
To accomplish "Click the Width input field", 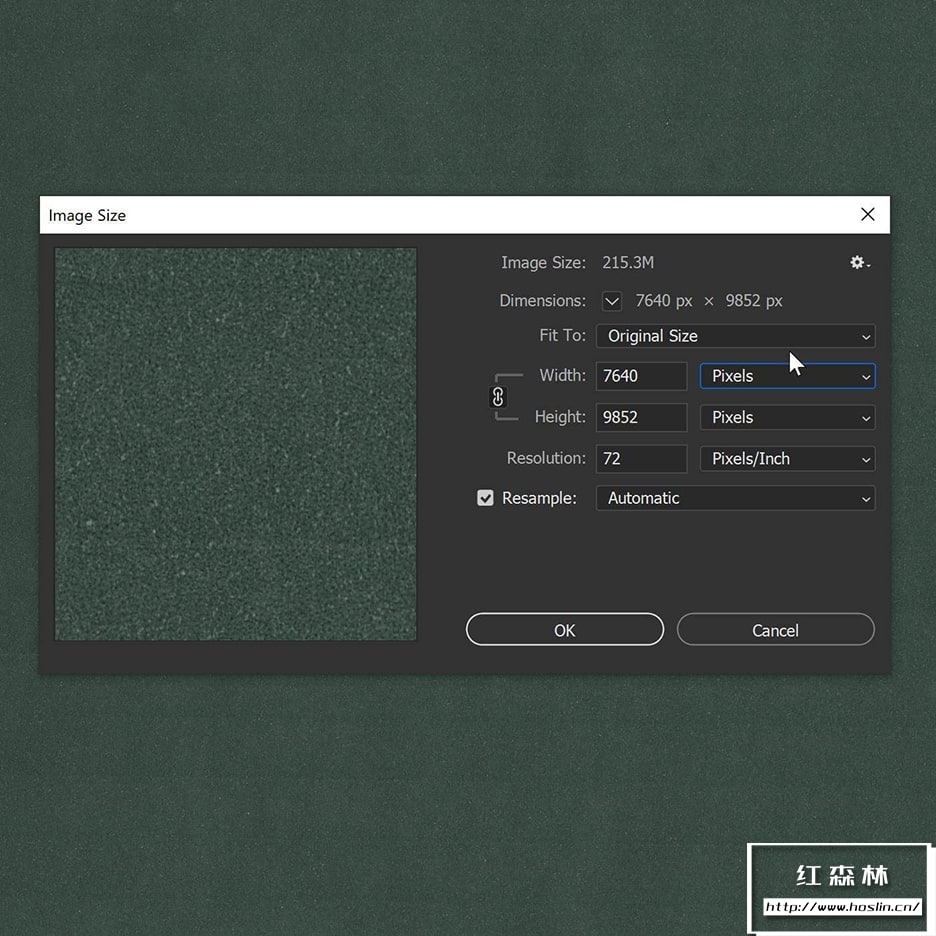I will [x=641, y=376].
